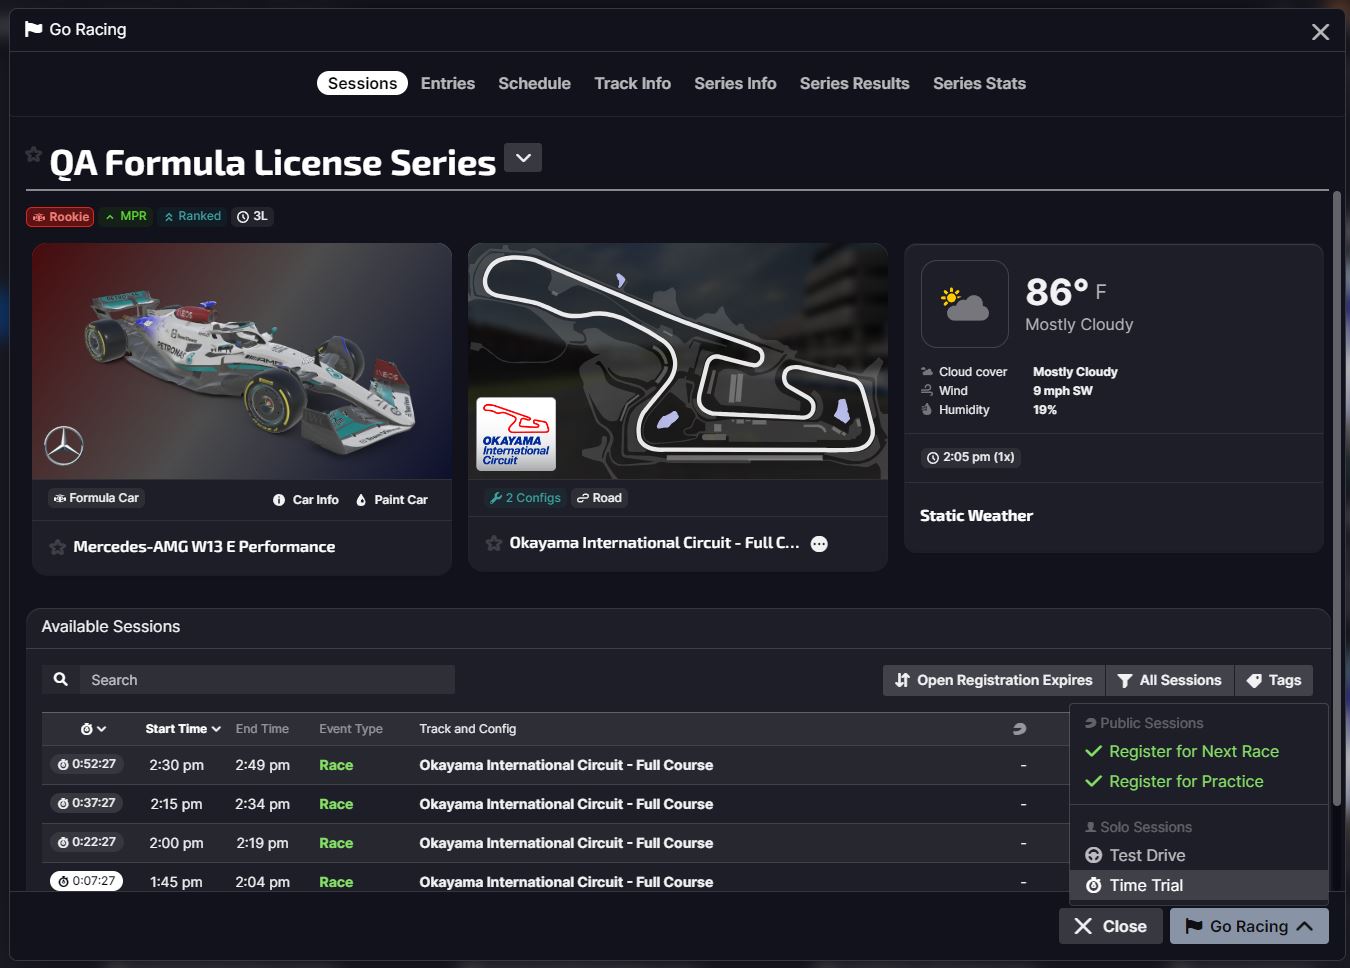Favorite the QA Formula License Series star
Screen dimensions: 1350x968
33,154
